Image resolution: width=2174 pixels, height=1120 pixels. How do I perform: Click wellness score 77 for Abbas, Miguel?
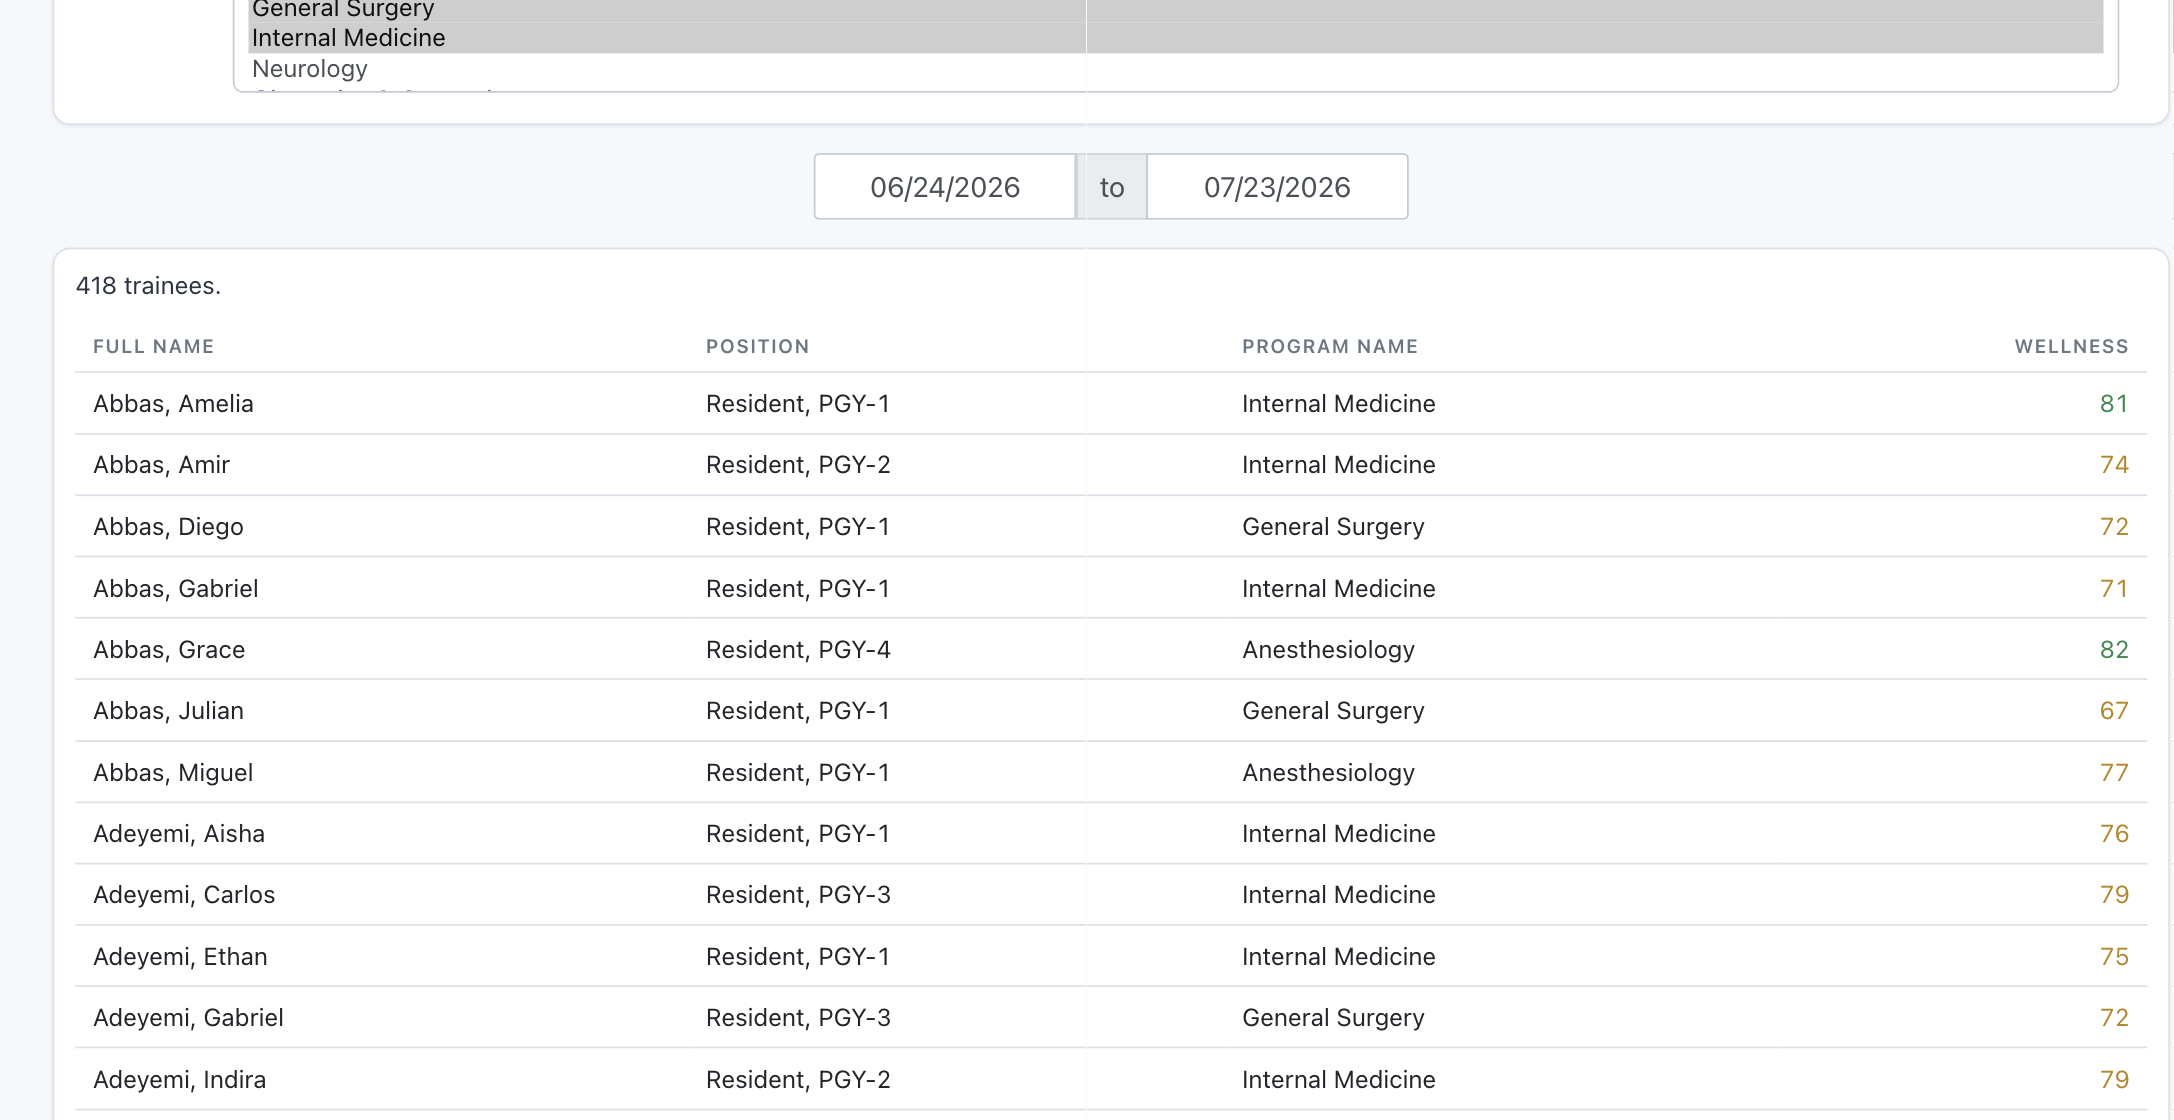click(2114, 773)
